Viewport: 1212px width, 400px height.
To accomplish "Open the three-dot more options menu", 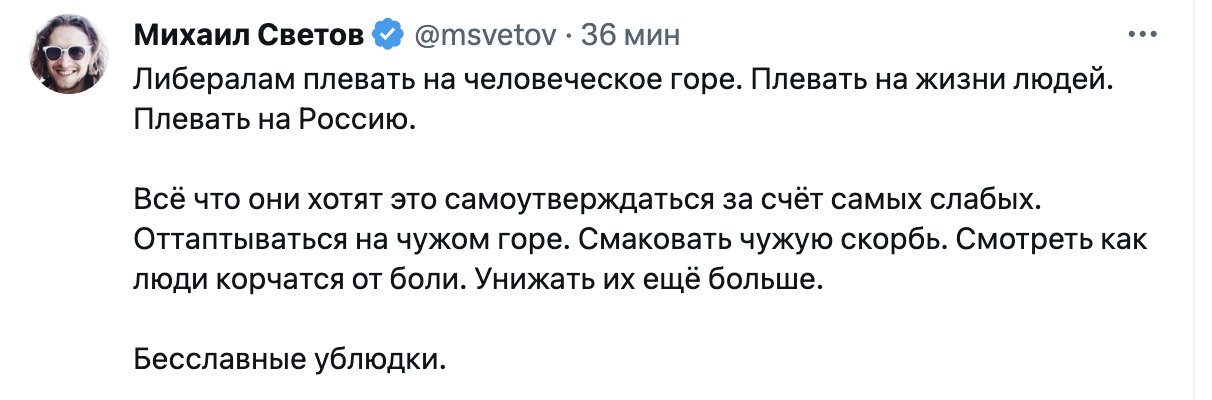I will tap(1141, 34).
